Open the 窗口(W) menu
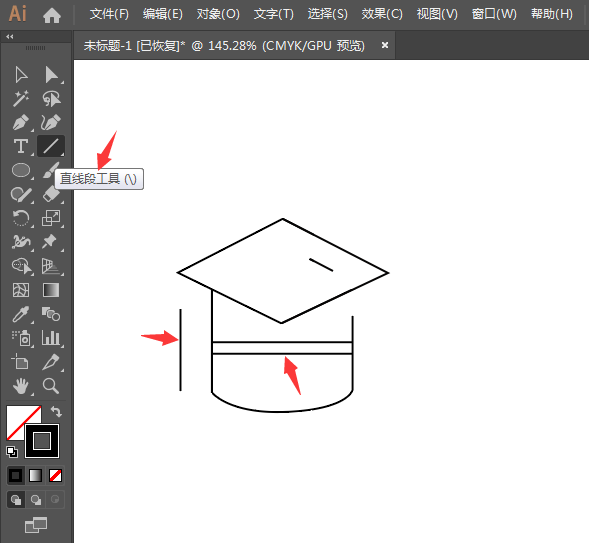Viewport: 589px width, 543px height. point(494,14)
